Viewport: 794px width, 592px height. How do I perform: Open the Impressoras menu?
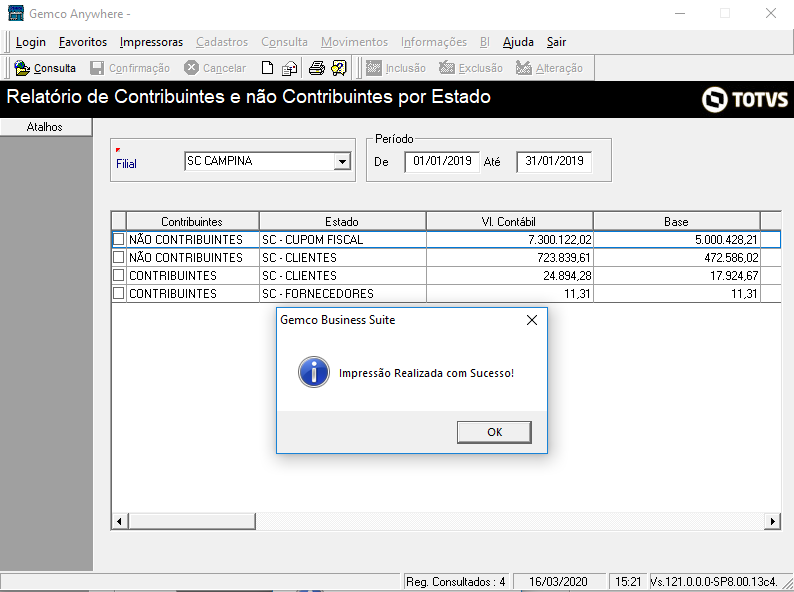coord(151,42)
